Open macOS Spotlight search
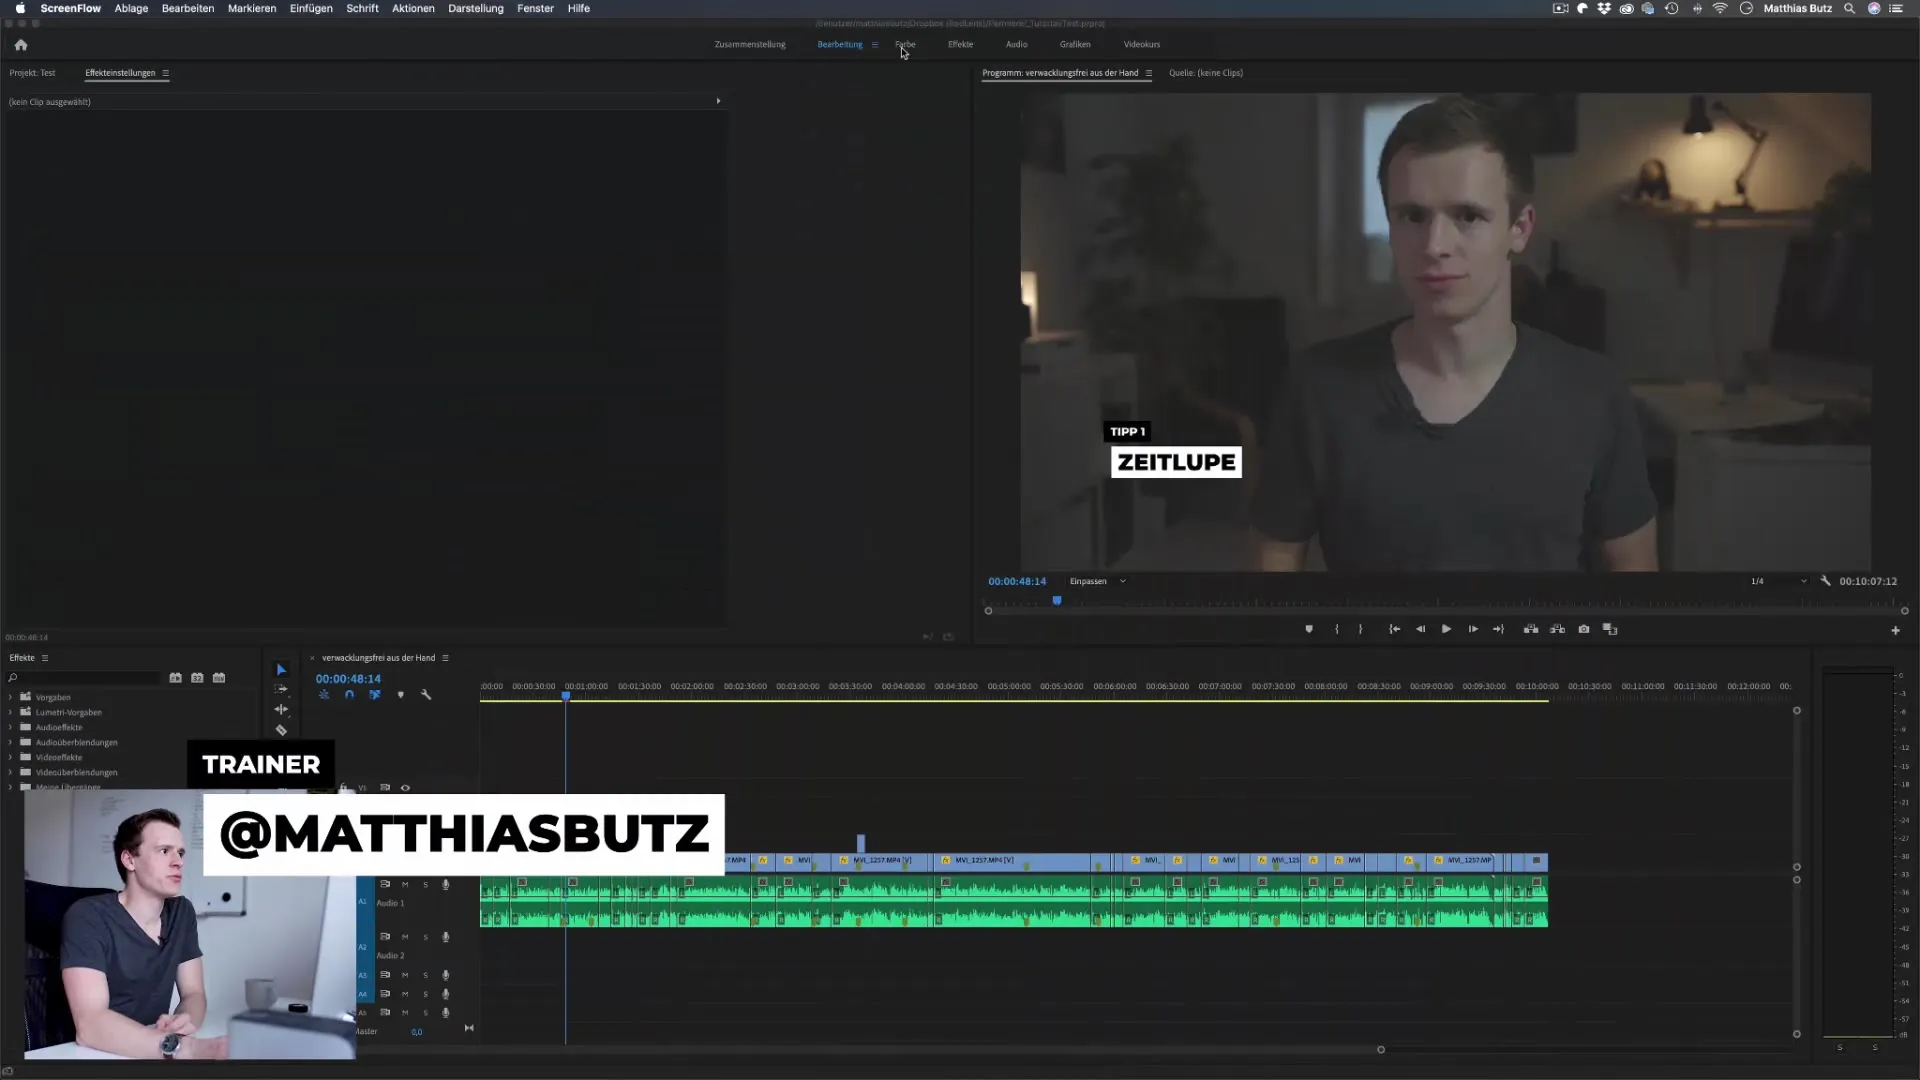This screenshot has height=1080, width=1920. [1849, 8]
